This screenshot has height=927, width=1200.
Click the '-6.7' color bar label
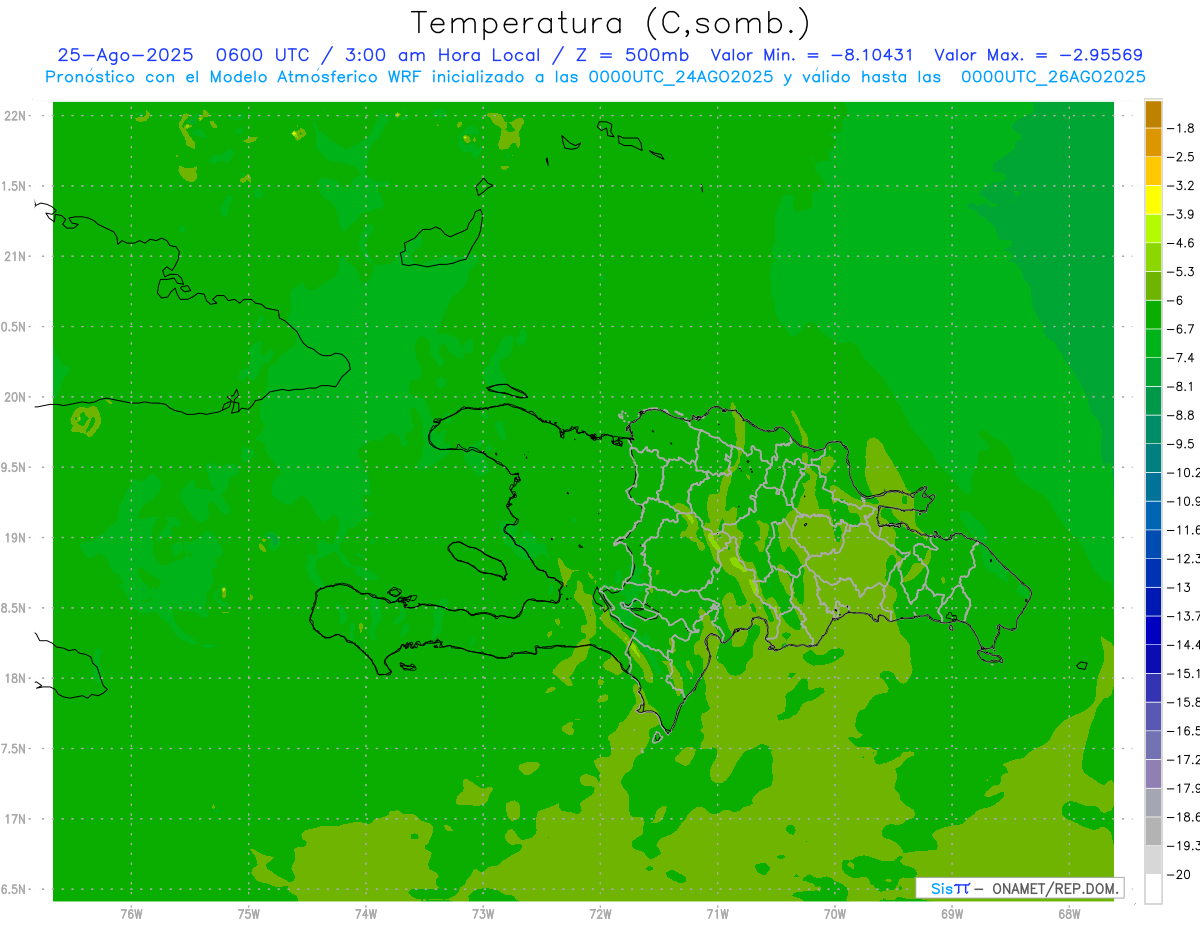1183,329
